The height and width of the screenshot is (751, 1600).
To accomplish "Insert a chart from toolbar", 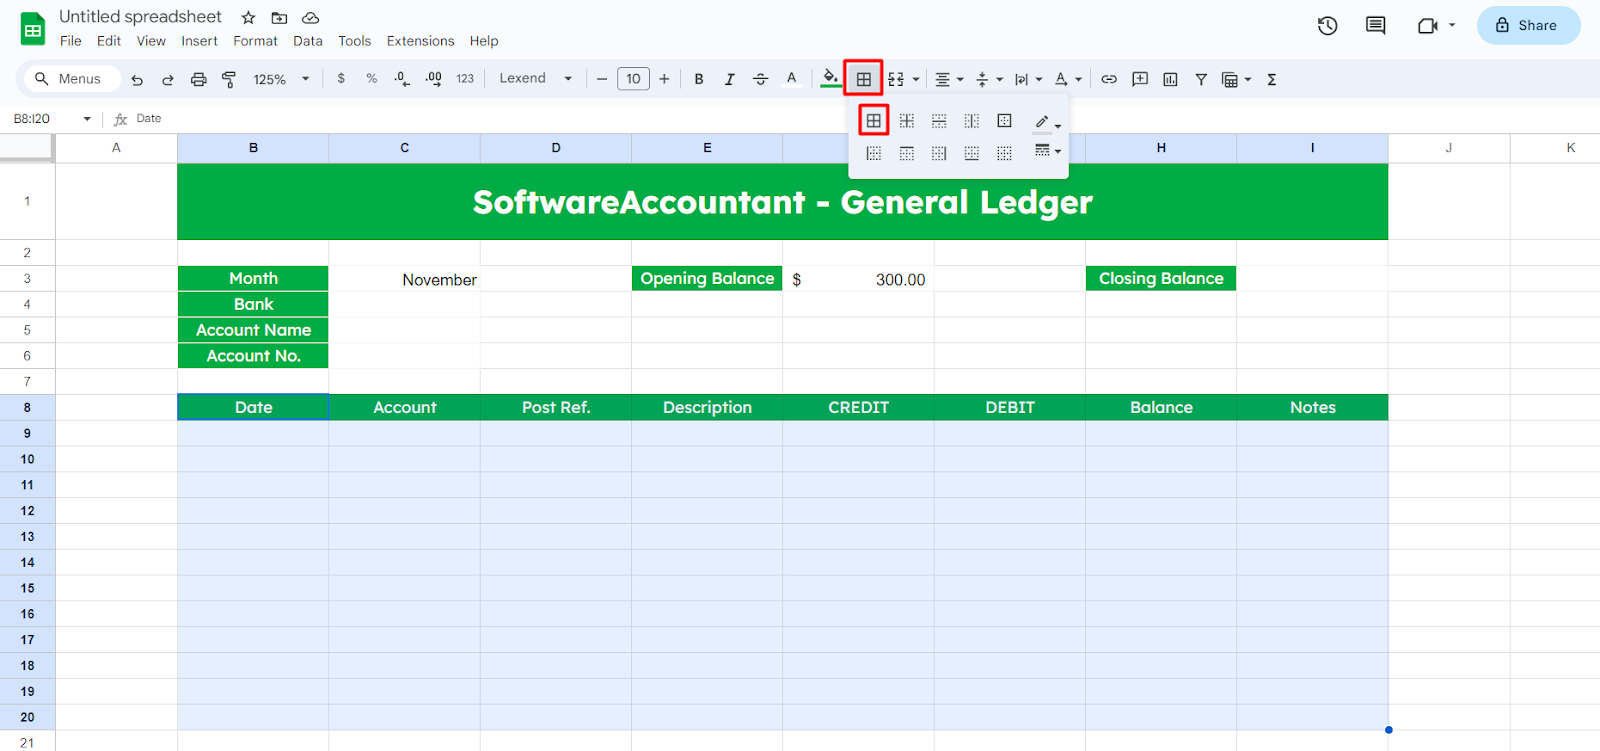I will 1170,79.
